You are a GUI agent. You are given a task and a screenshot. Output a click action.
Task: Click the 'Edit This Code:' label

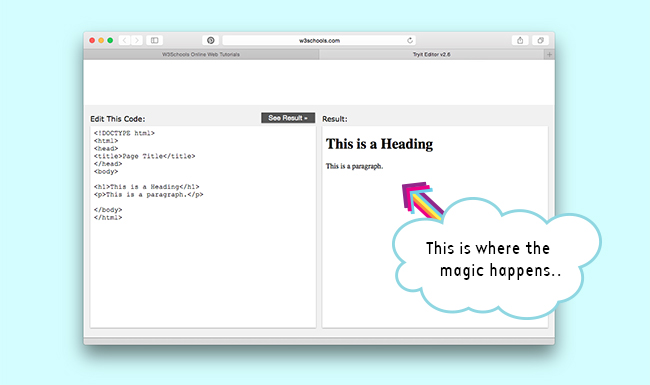[x=118, y=119]
